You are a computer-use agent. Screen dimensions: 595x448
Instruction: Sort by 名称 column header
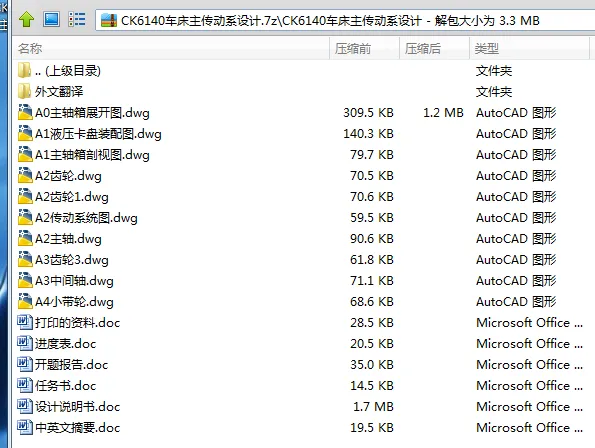[171, 49]
